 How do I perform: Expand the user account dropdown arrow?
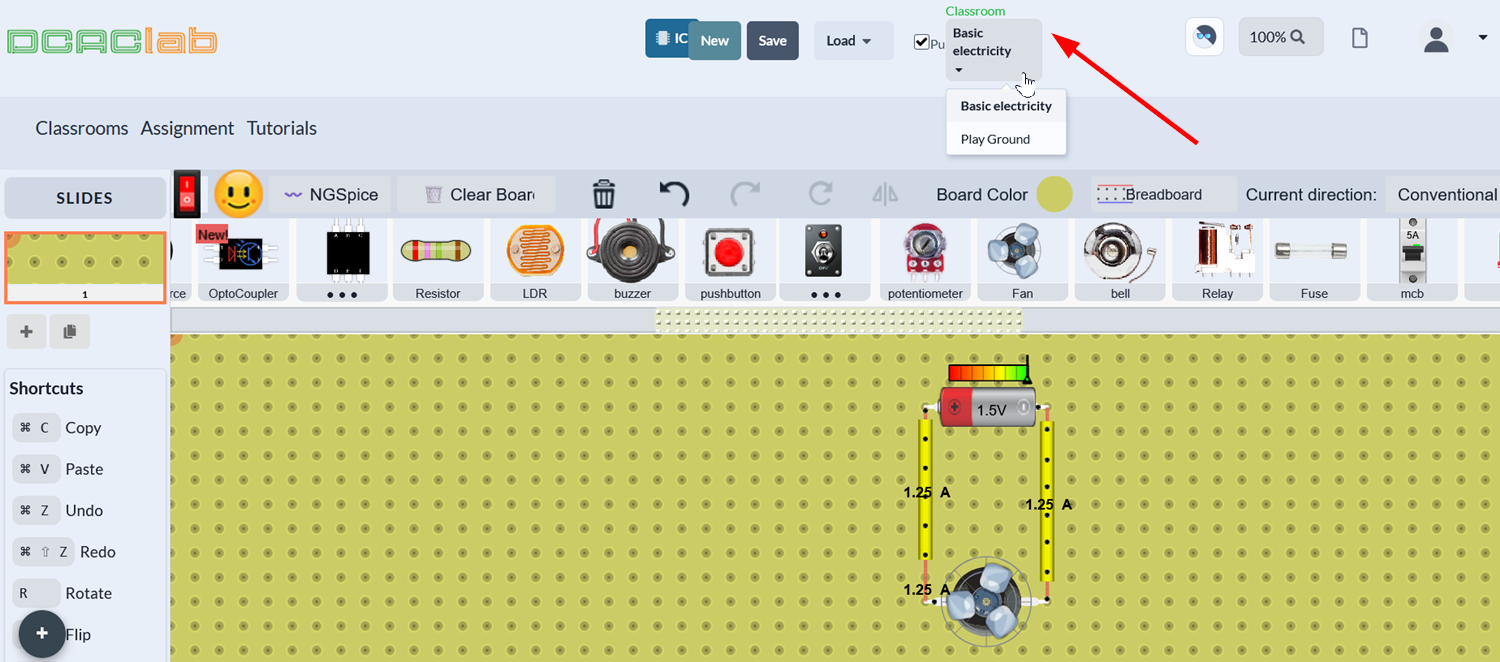click(x=1483, y=38)
